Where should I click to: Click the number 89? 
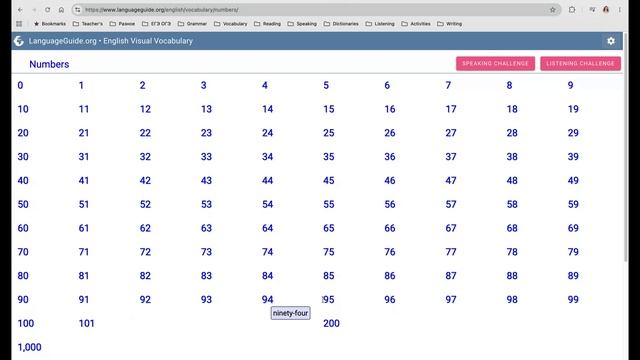573,276
